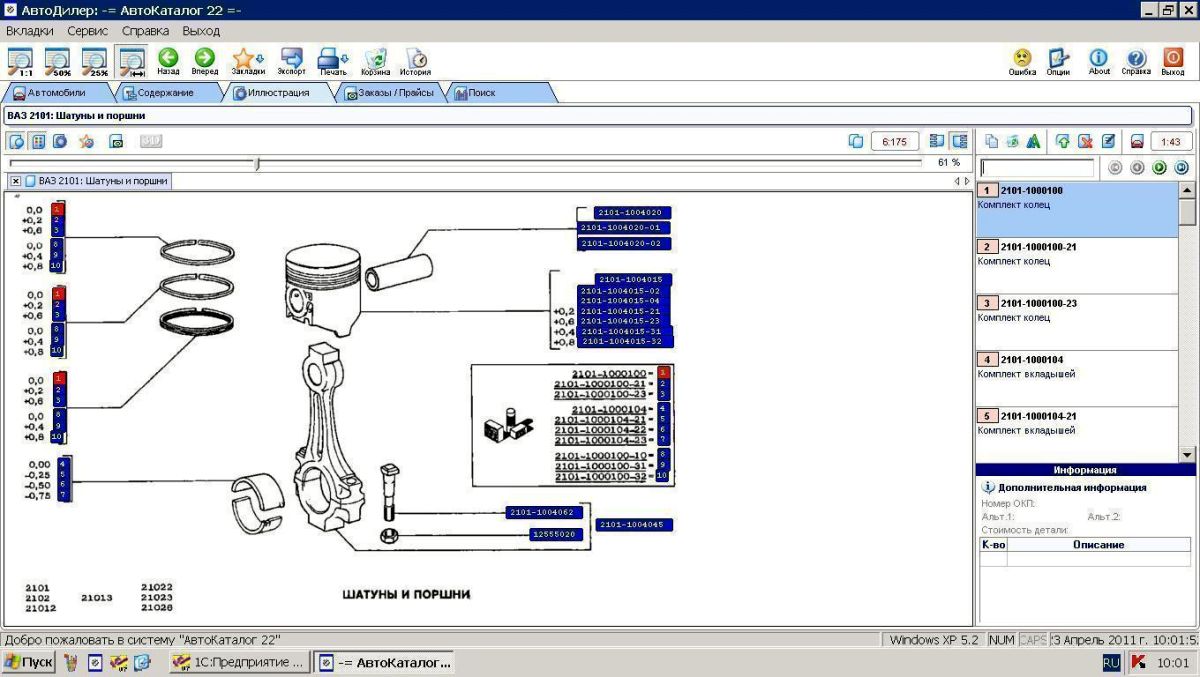The width and height of the screenshot is (1200, 677).
Task: Set zoom to 1:1 scale
Action: [20, 62]
